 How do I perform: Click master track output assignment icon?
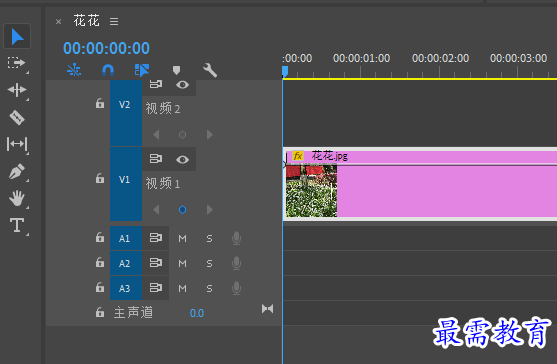(x=267, y=309)
